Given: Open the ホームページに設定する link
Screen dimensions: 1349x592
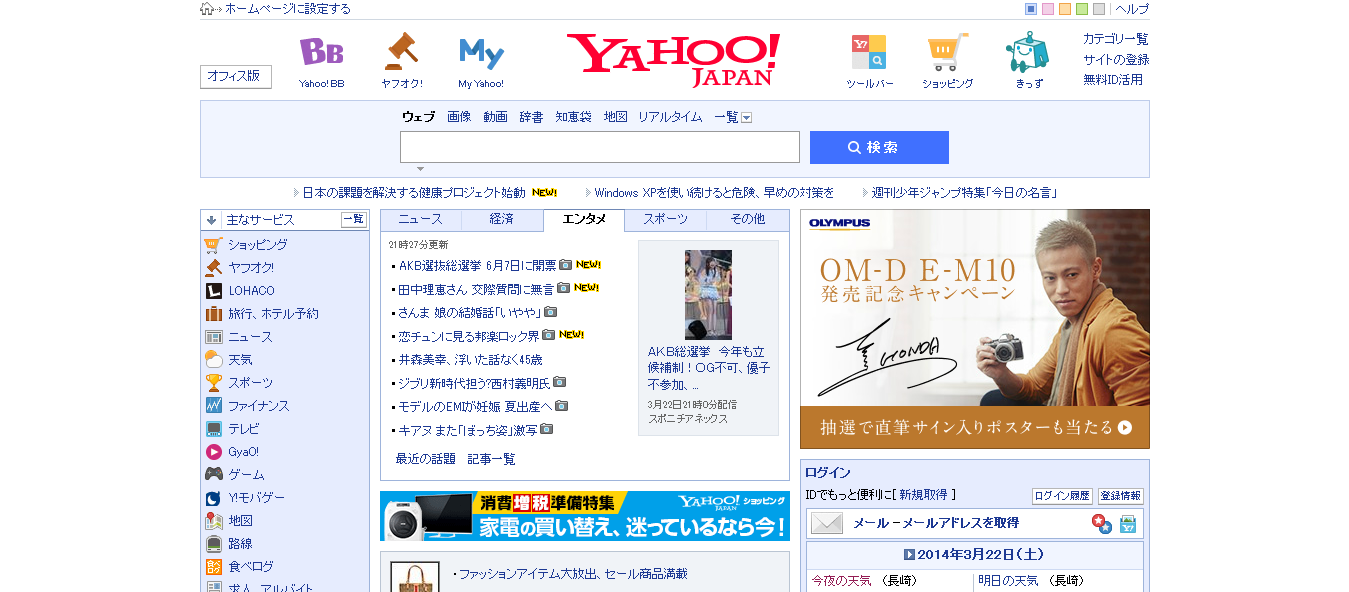Looking at the screenshot, I should [x=288, y=9].
